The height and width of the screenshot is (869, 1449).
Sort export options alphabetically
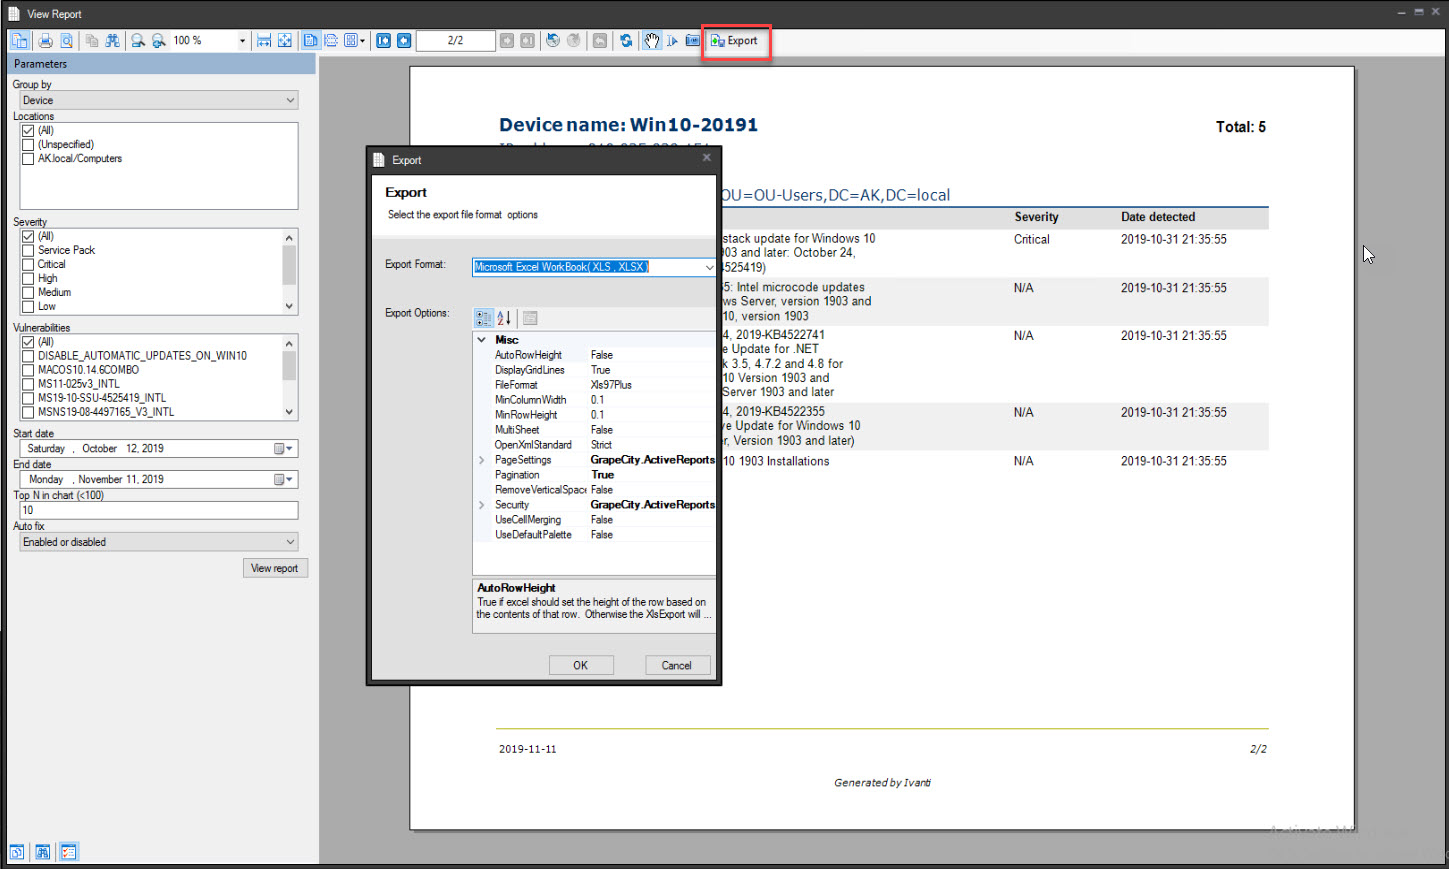pos(504,317)
